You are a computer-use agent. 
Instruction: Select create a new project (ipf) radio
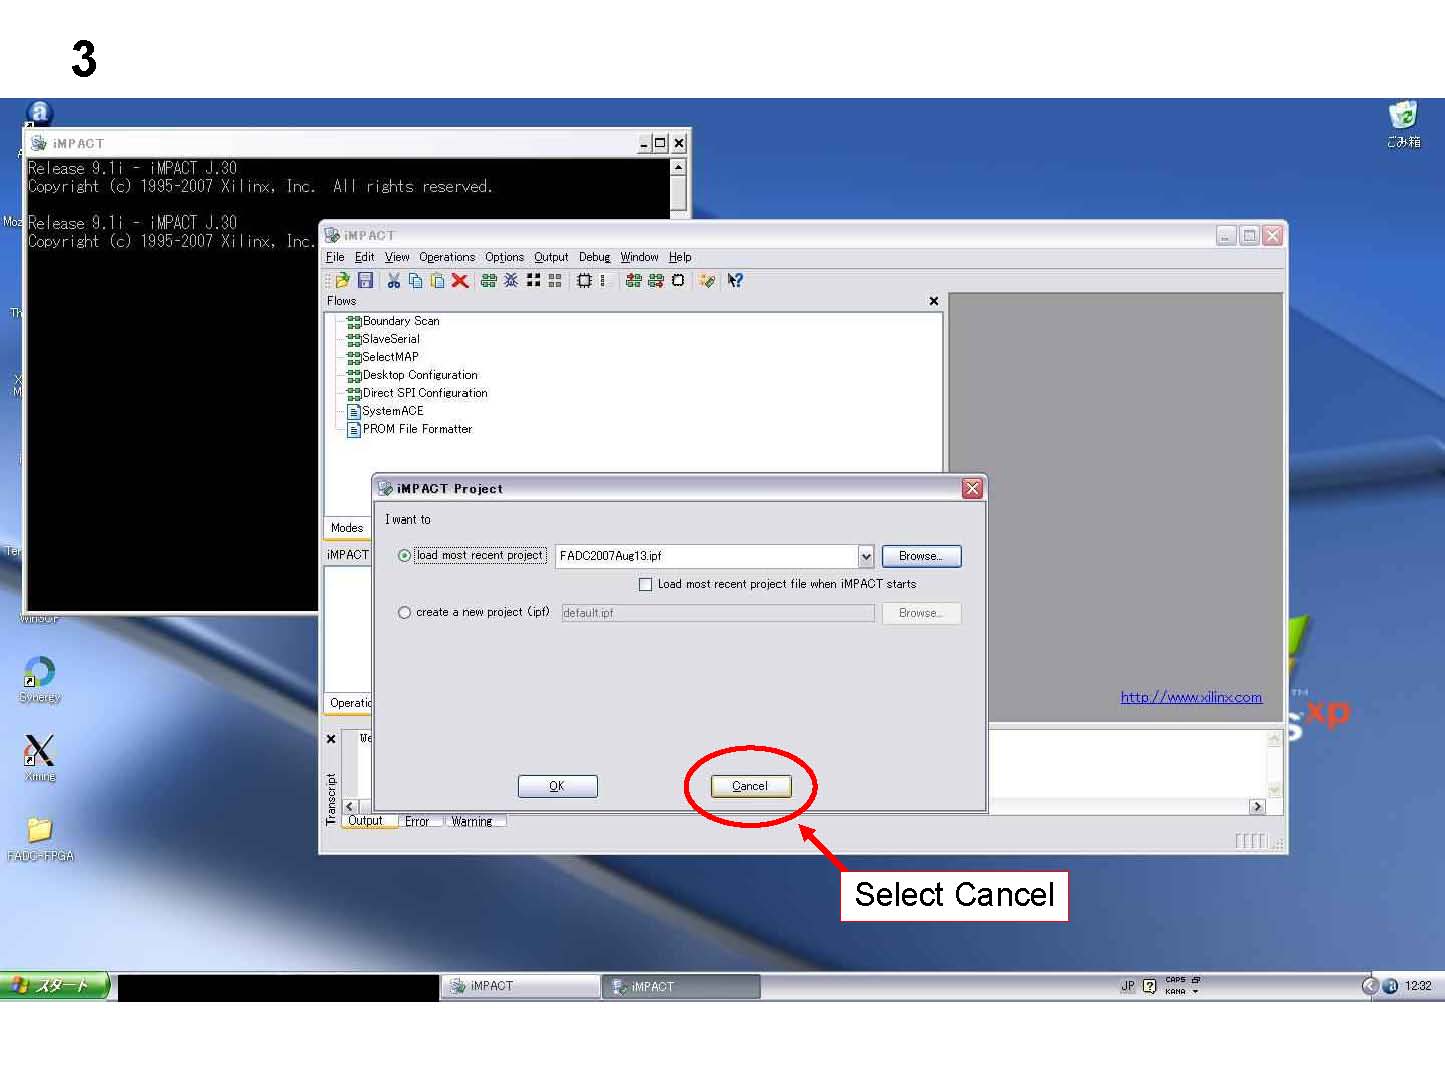[x=404, y=613]
